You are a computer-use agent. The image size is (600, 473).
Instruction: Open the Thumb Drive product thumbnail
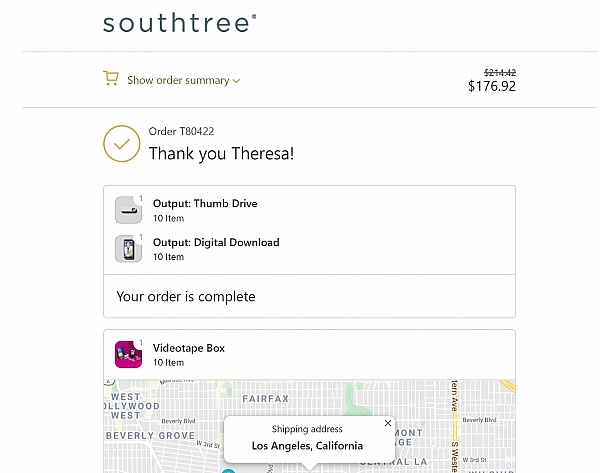[x=128, y=209]
